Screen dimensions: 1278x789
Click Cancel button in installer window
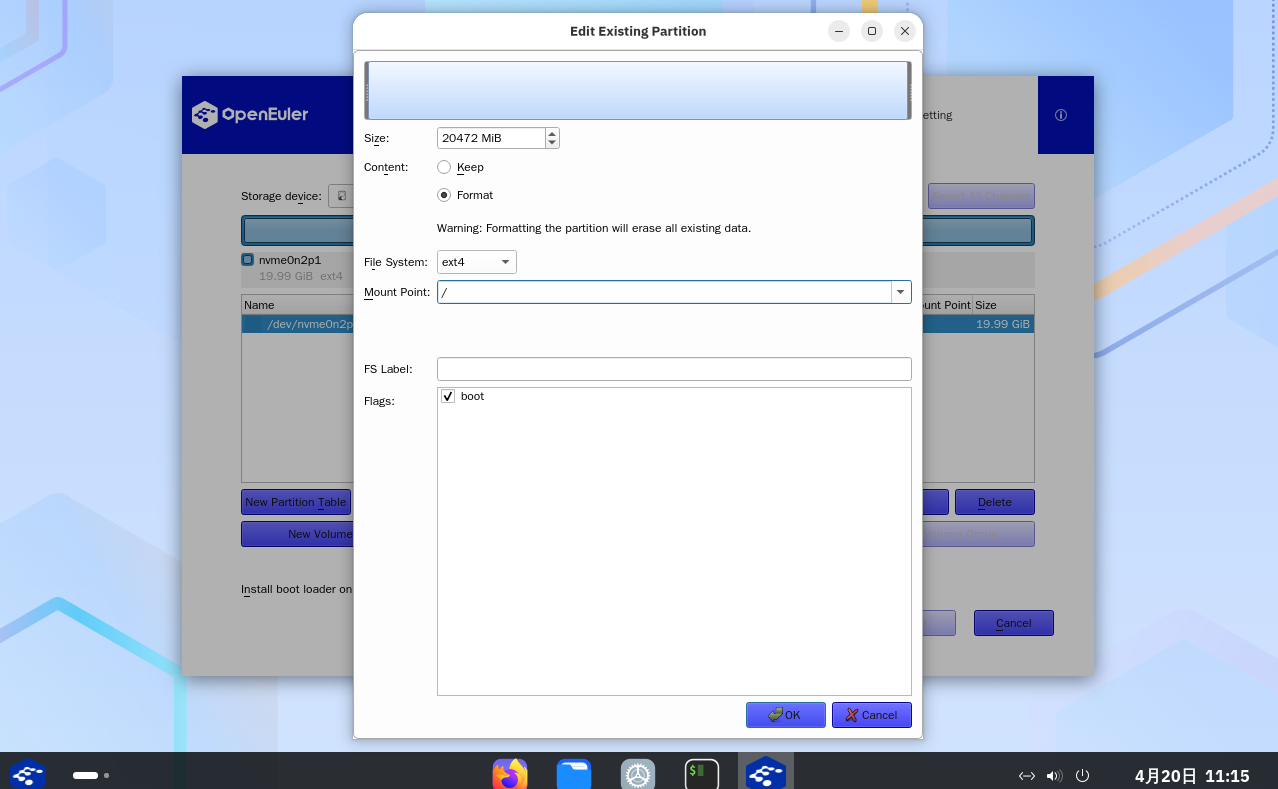point(1014,623)
